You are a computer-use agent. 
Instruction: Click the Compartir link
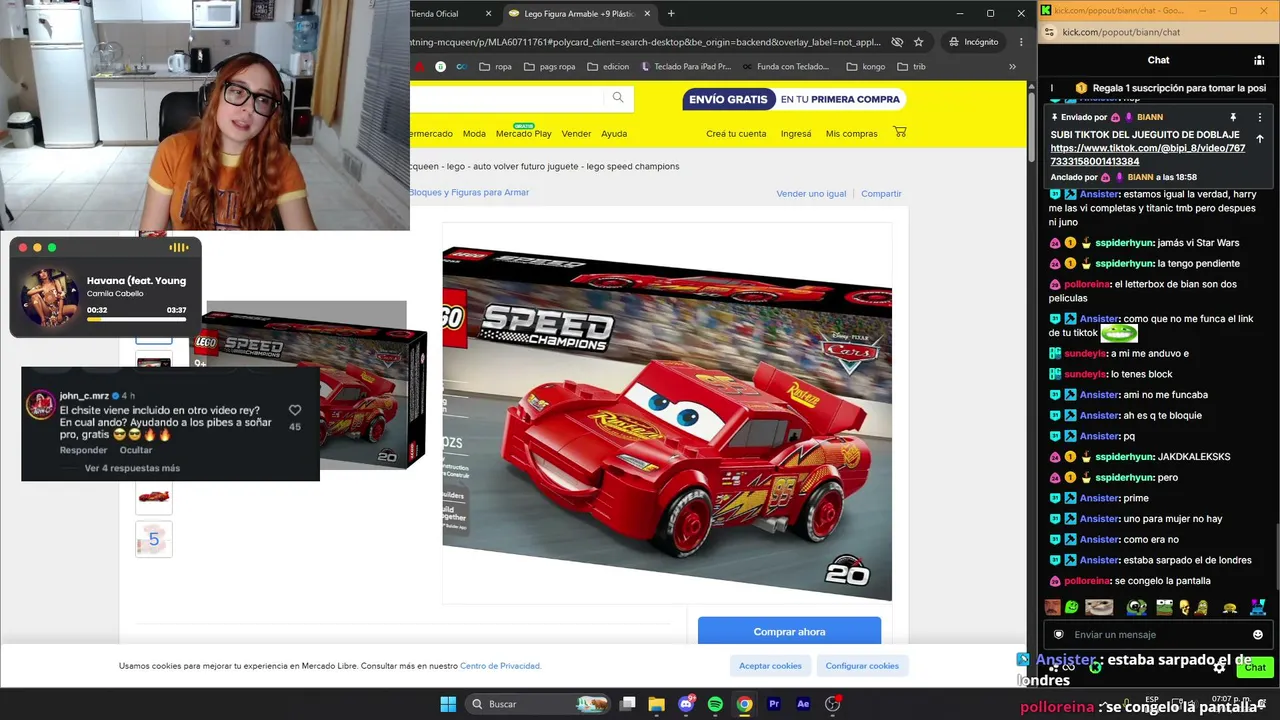pyautogui.click(x=881, y=193)
